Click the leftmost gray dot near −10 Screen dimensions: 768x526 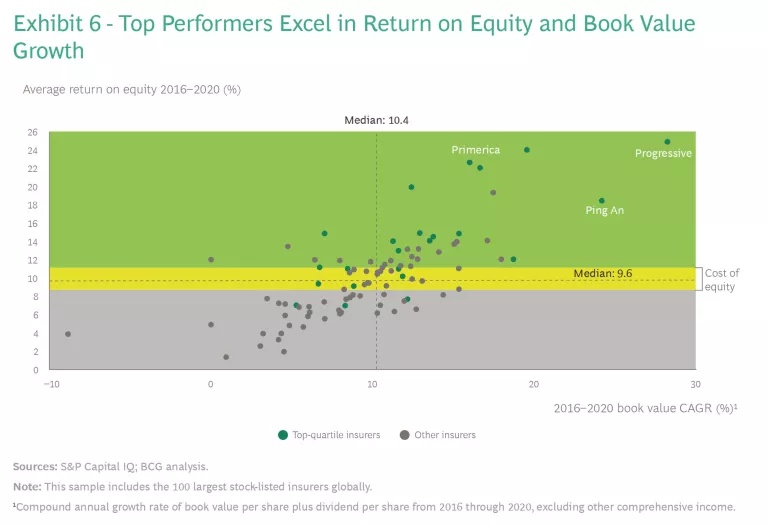tap(68, 334)
